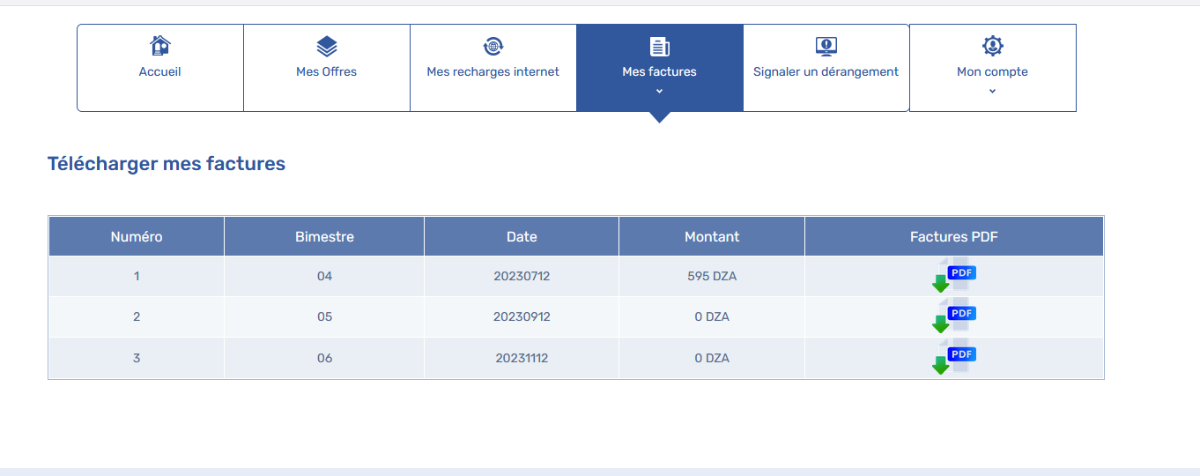
Task: Expand the Mon compte chevron
Action: point(992,91)
